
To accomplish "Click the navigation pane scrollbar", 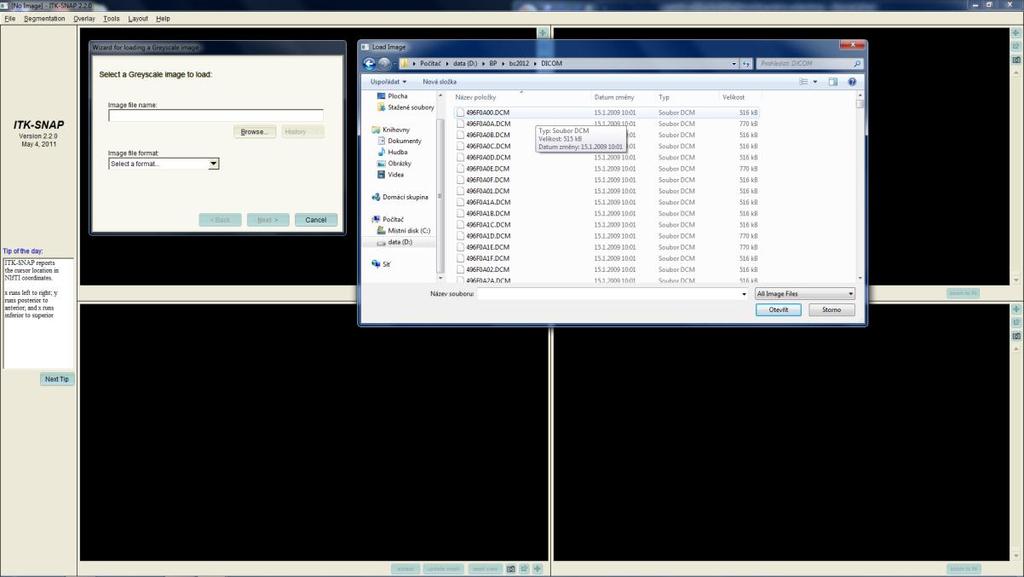I will coord(440,187).
